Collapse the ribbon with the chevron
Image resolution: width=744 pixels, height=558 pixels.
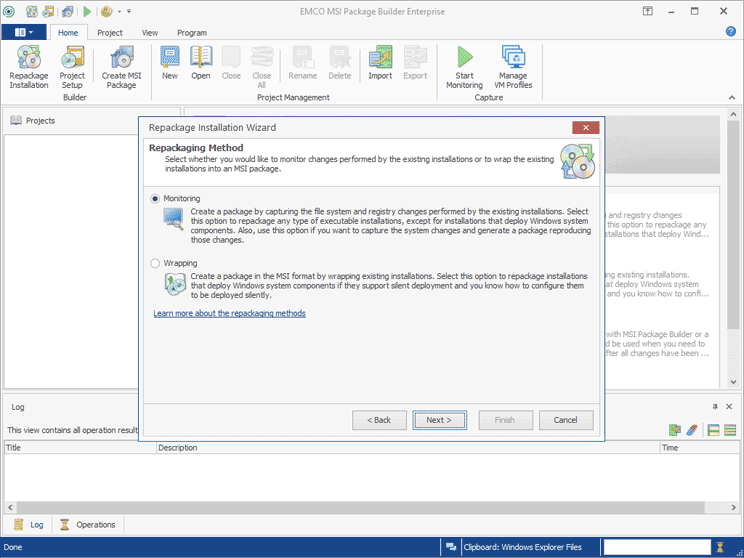[x=732, y=97]
